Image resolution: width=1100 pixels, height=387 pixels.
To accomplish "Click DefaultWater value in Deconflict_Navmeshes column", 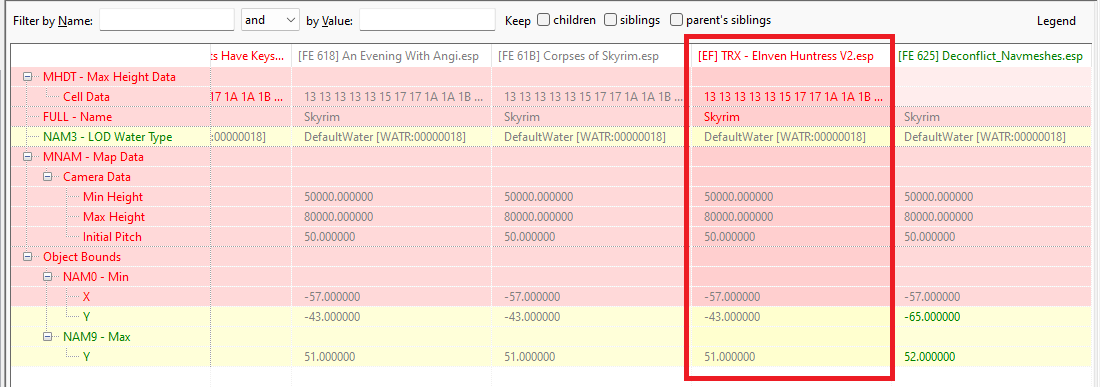I will [x=984, y=137].
